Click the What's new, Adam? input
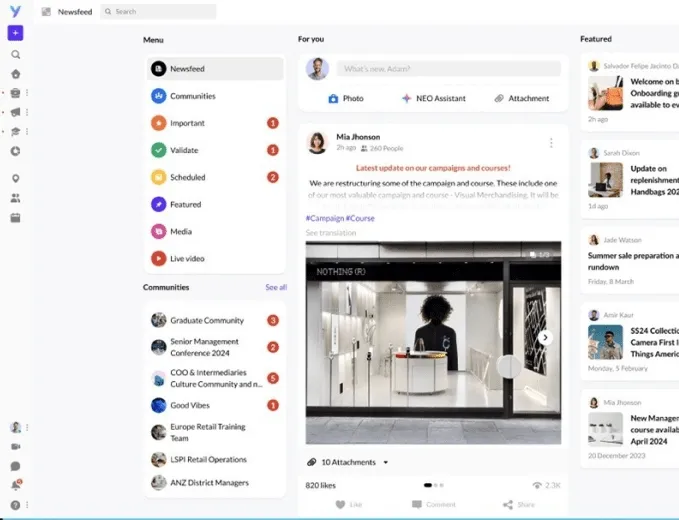Image resolution: width=679 pixels, height=520 pixels. click(449, 68)
